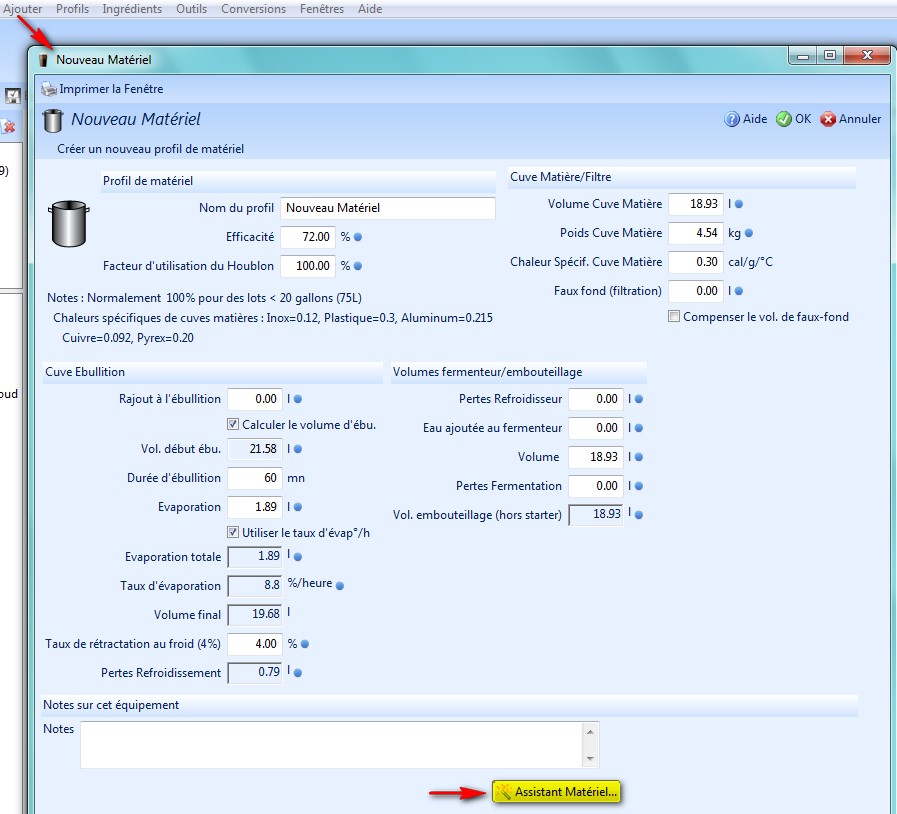The image size is (897, 814).
Task: Click the Notes text area
Action: 330,745
